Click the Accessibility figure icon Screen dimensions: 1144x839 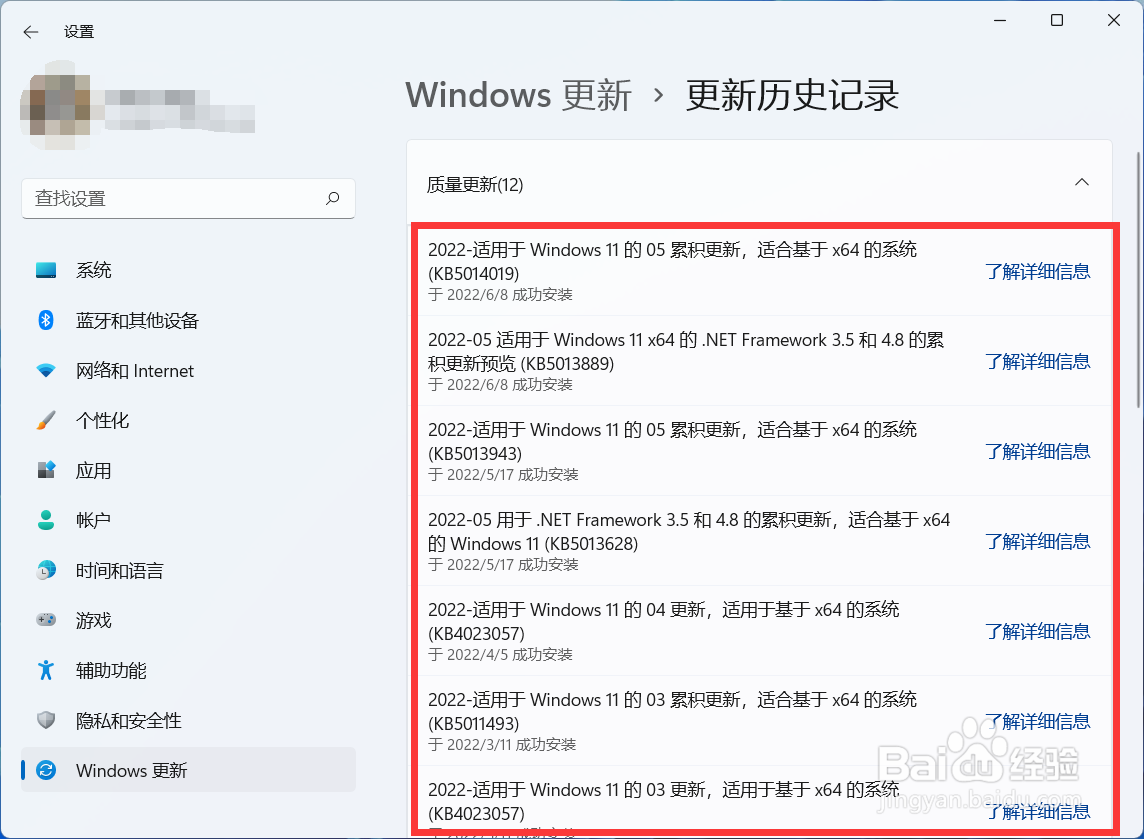pos(46,670)
